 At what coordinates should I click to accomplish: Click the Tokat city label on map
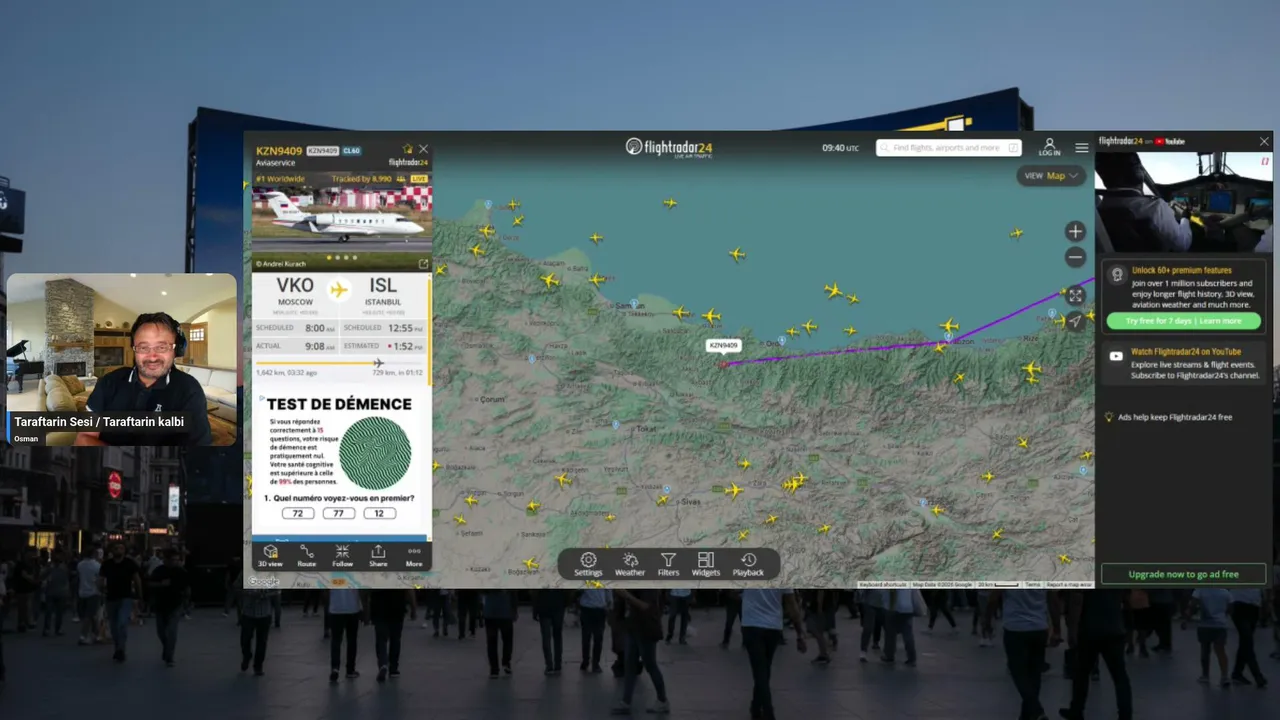point(645,428)
